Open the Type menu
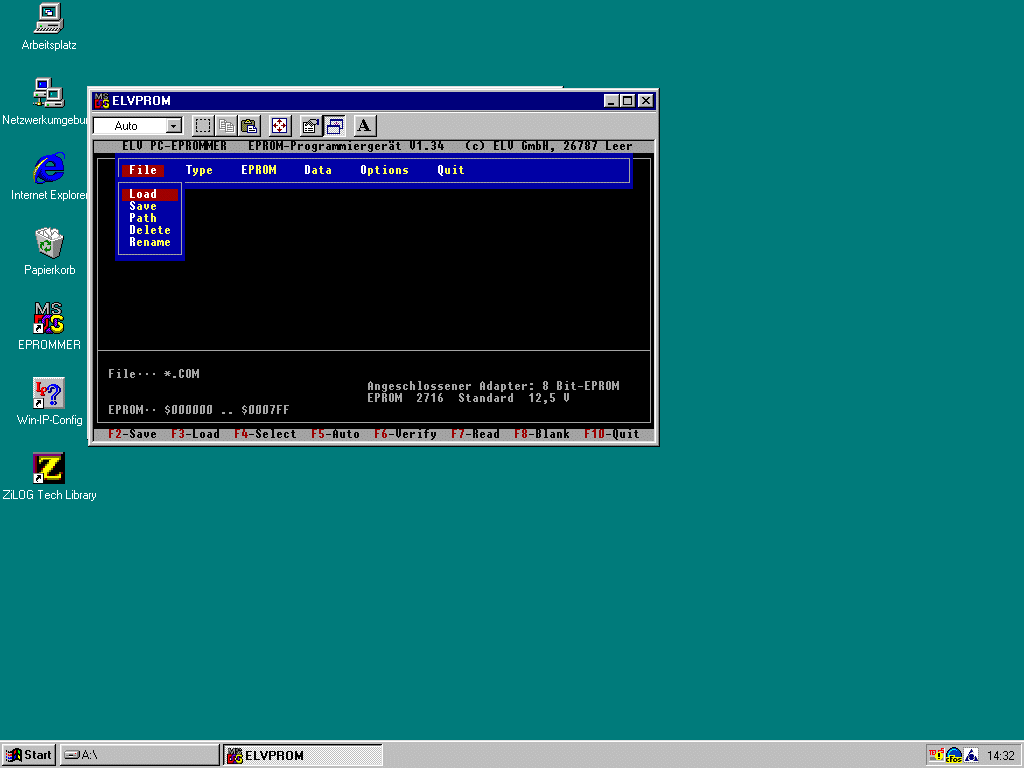Screen dimensions: 1024x768 point(199,170)
